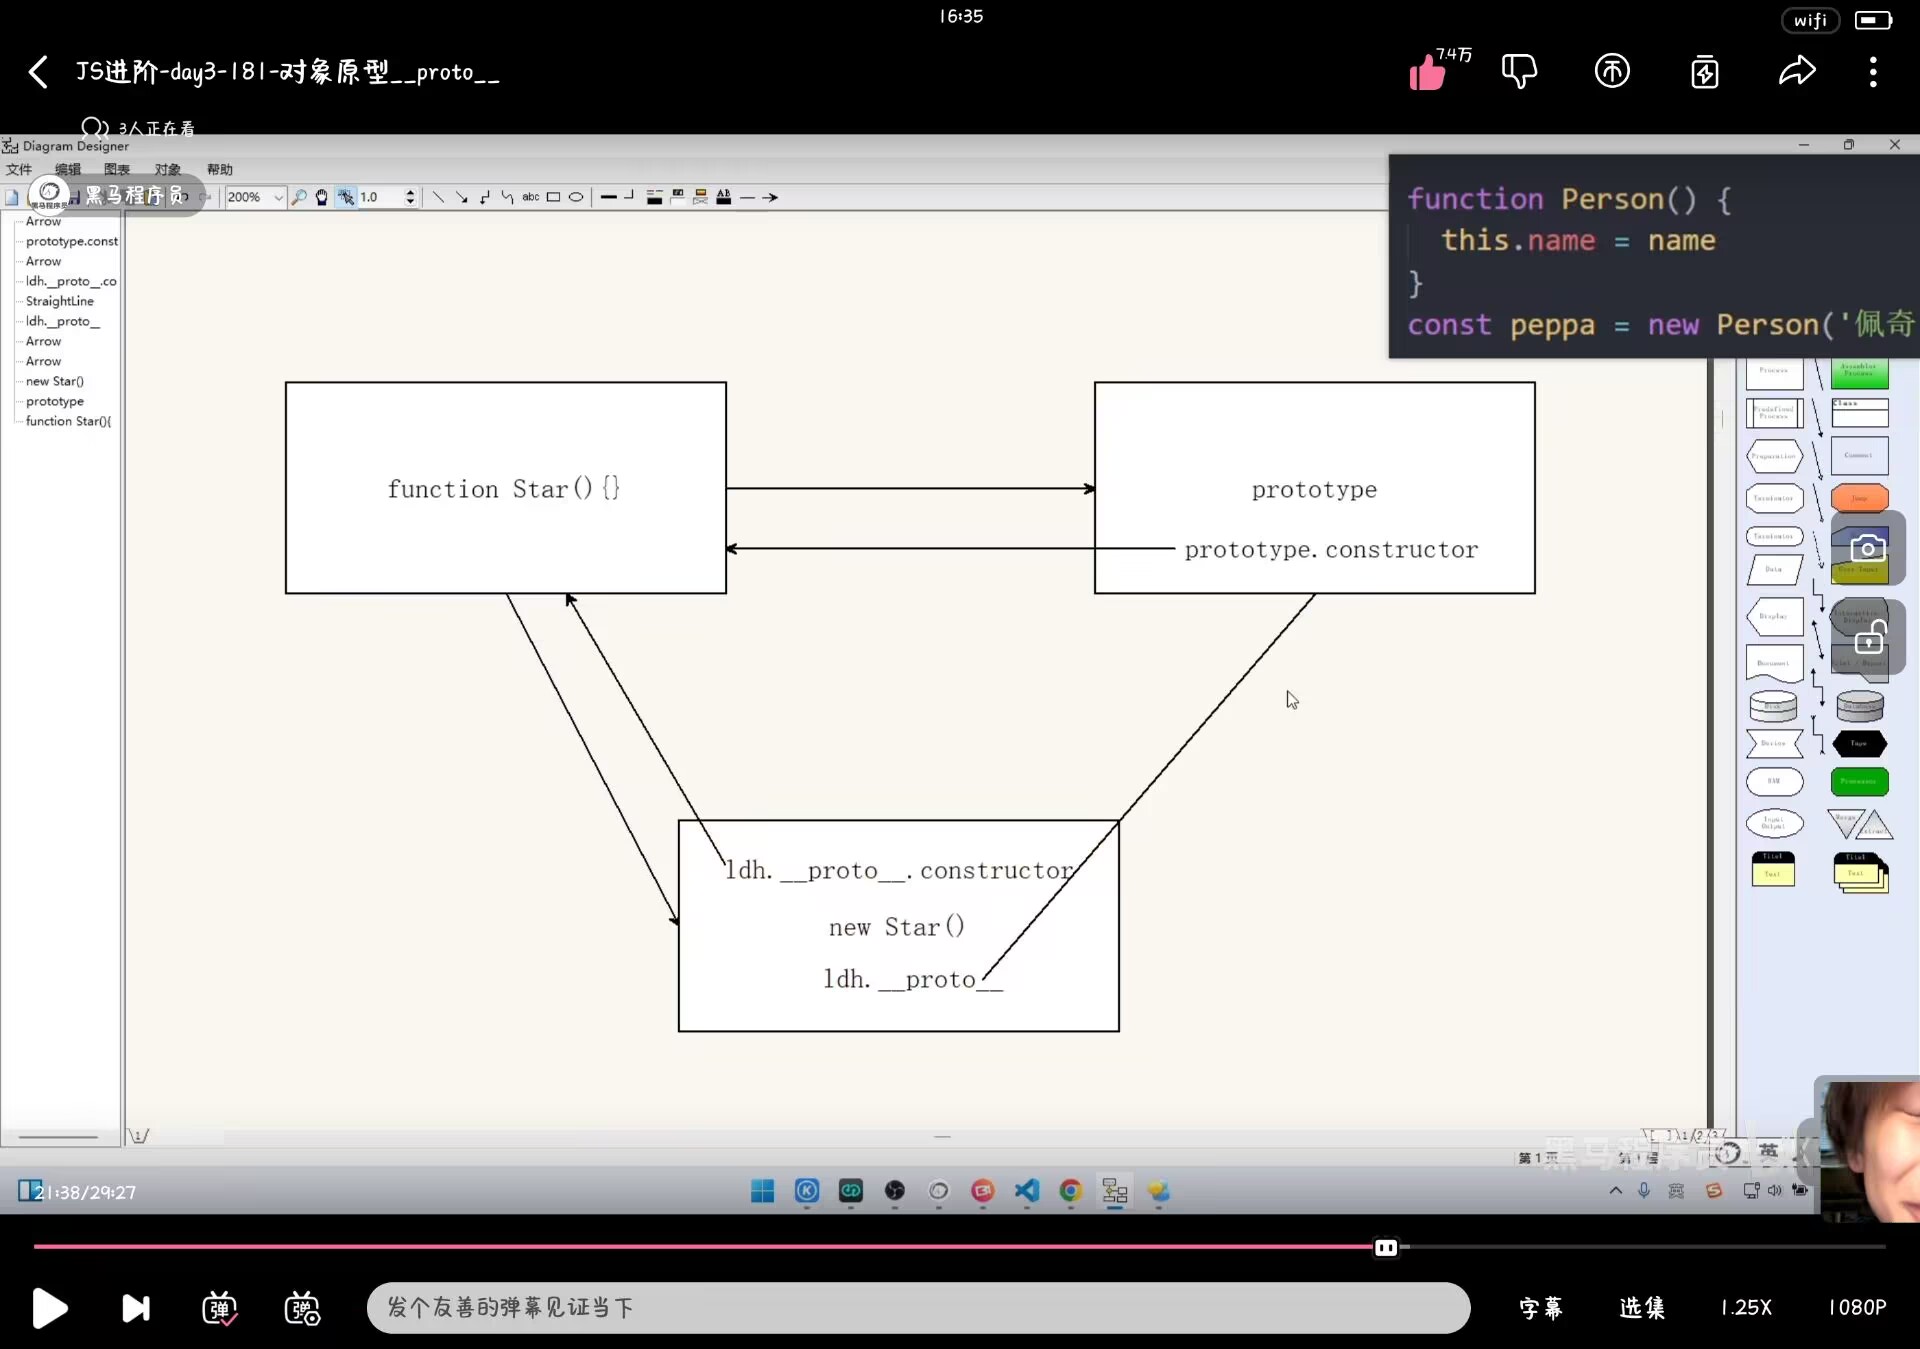The height and width of the screenshot is (1349, 1920).
Task: Pick the Document shape from palette
Action: tap(1775, 662)
